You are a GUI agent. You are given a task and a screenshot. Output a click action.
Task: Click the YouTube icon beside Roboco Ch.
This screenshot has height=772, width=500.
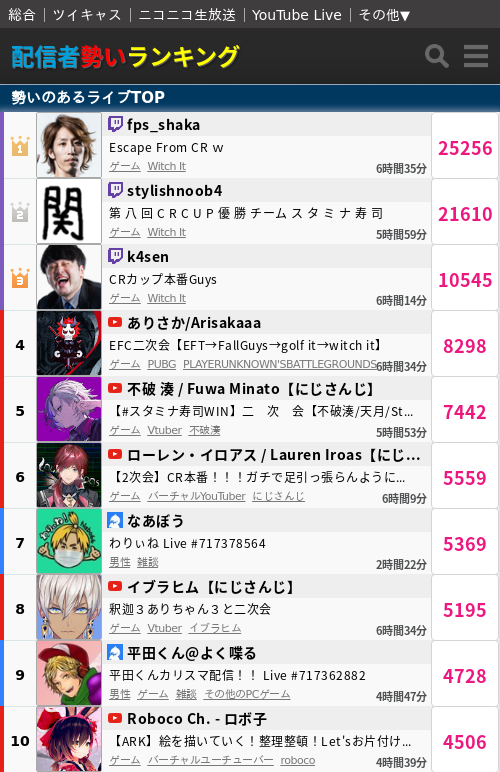115,718
